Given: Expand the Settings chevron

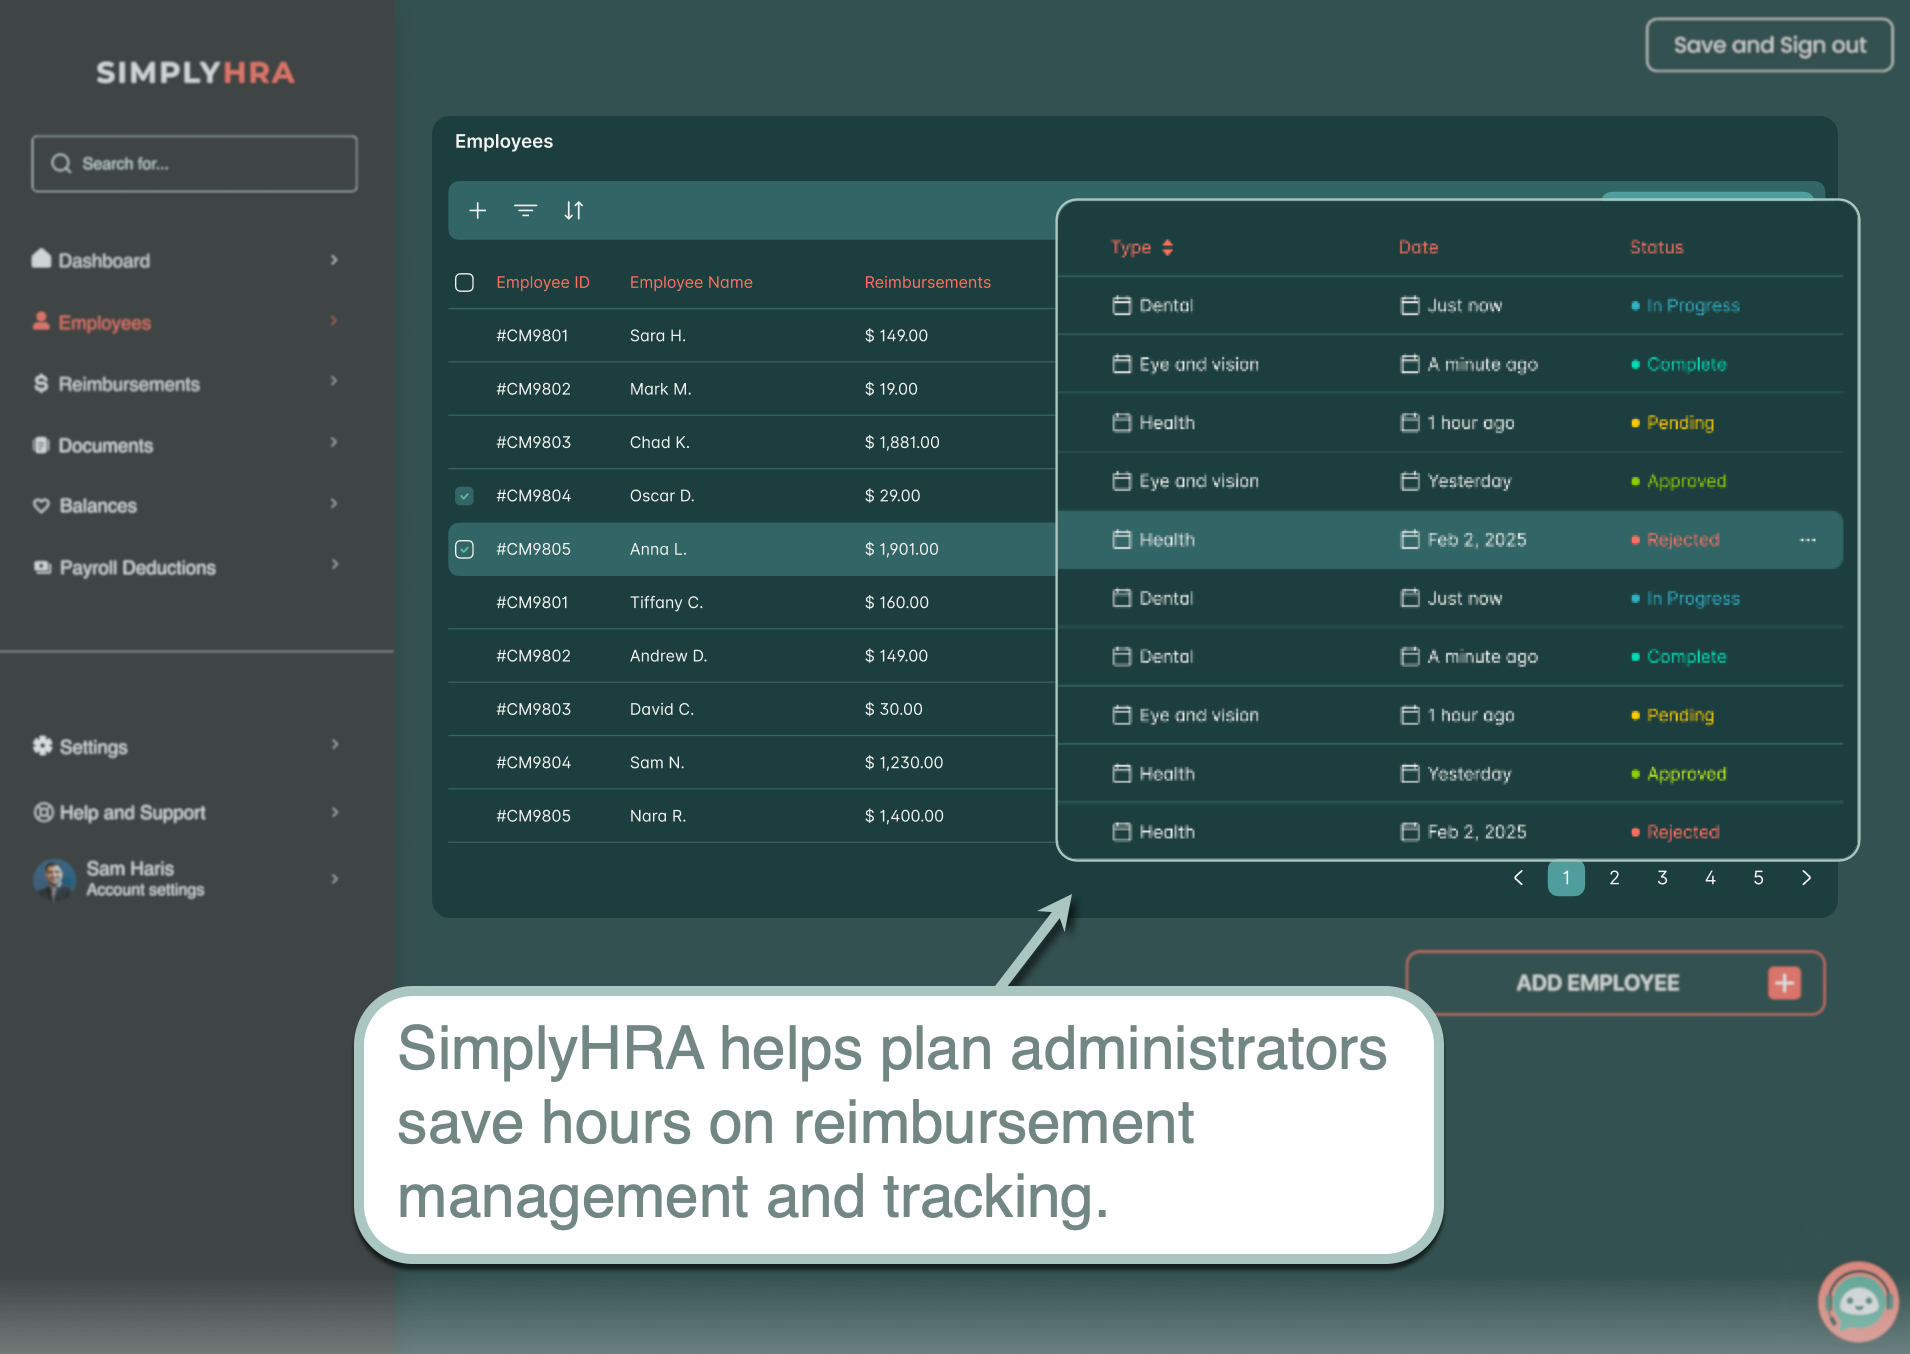Looking at the screenshot, I should 334,744.
